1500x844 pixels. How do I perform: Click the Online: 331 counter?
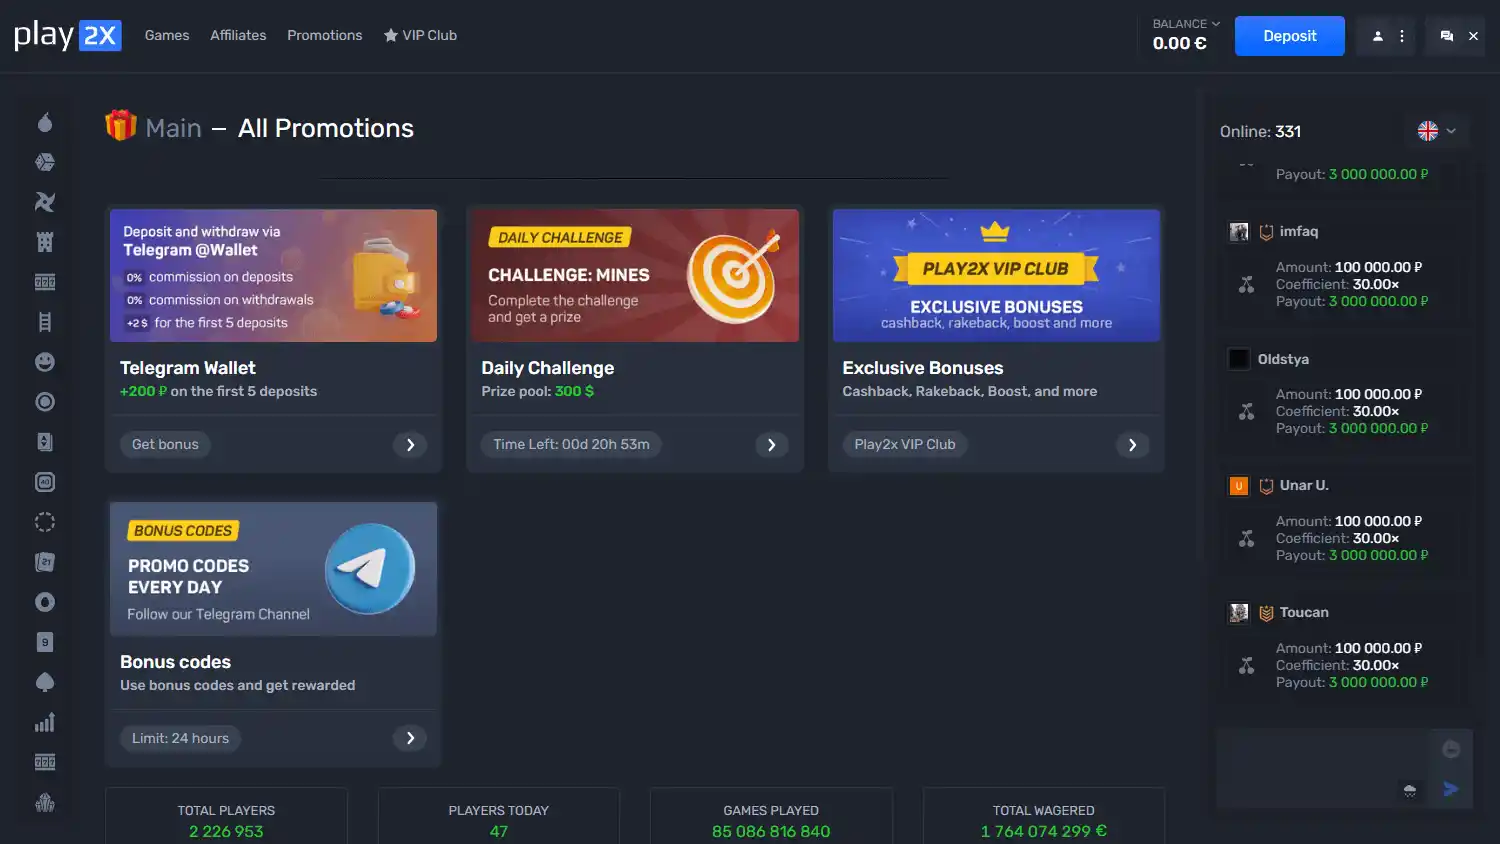click(1260, 131)
